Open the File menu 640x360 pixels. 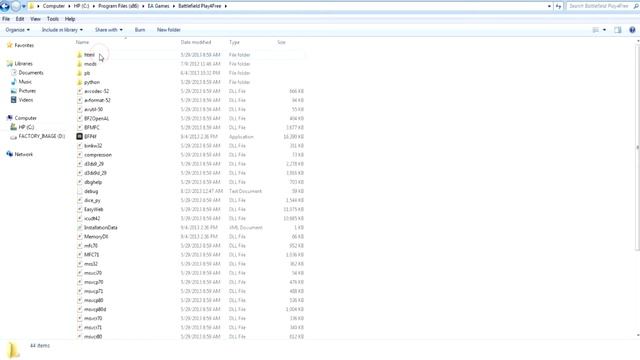click(x=6, y=19)
